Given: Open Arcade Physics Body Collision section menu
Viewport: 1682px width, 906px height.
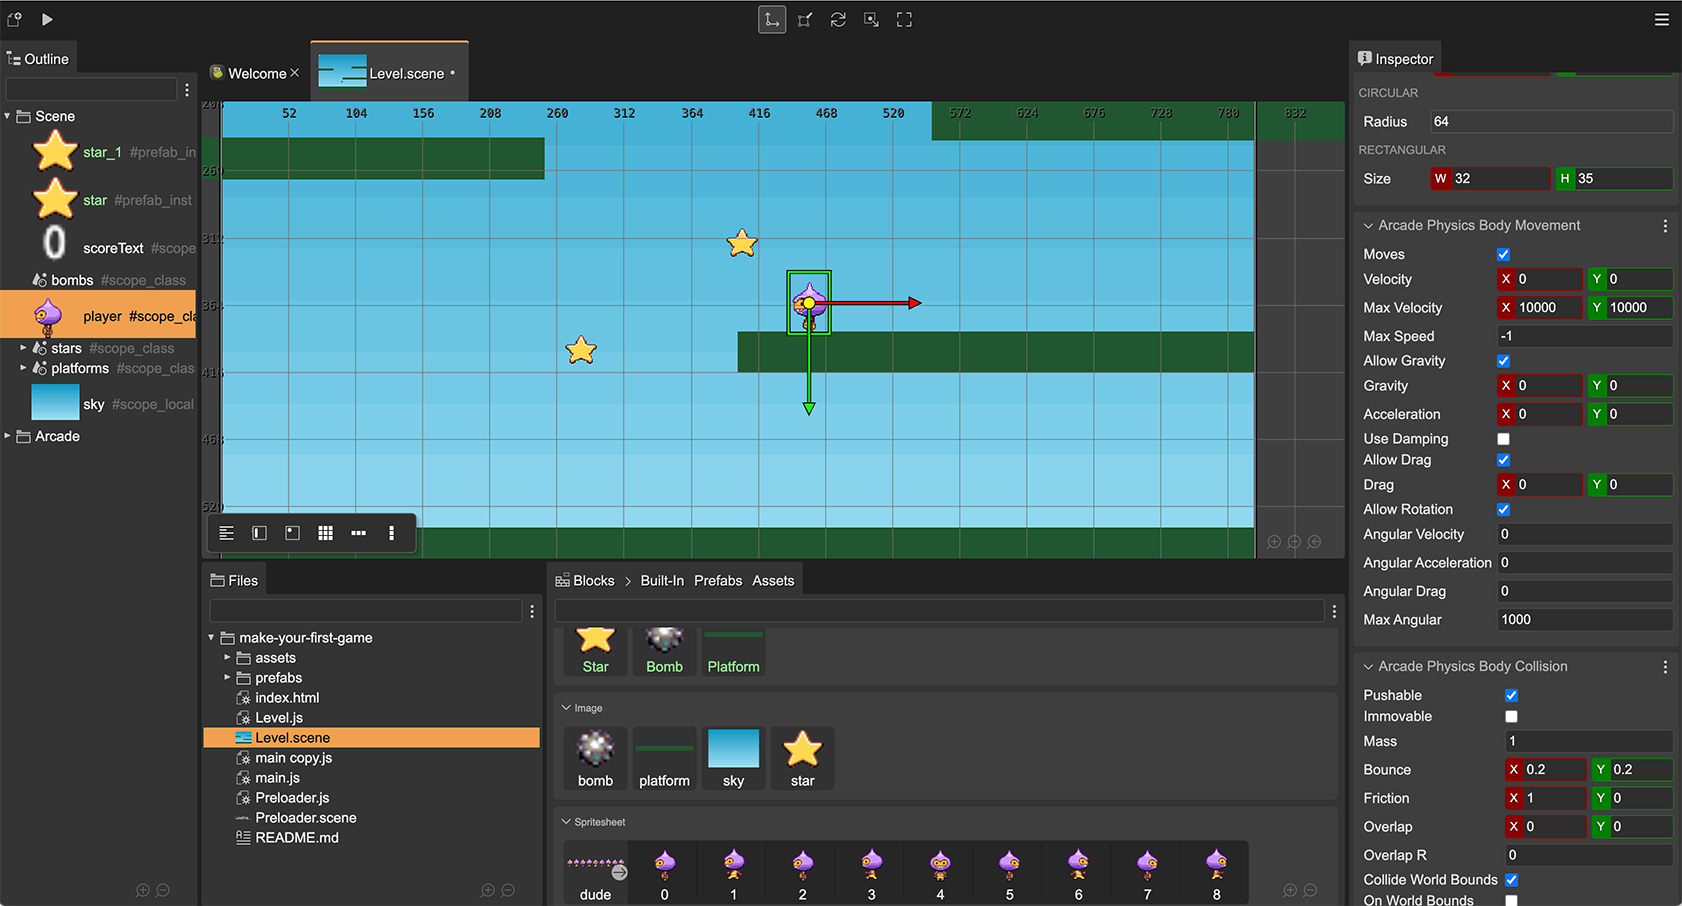Looking at the screenshot, I should (1665, 667).
